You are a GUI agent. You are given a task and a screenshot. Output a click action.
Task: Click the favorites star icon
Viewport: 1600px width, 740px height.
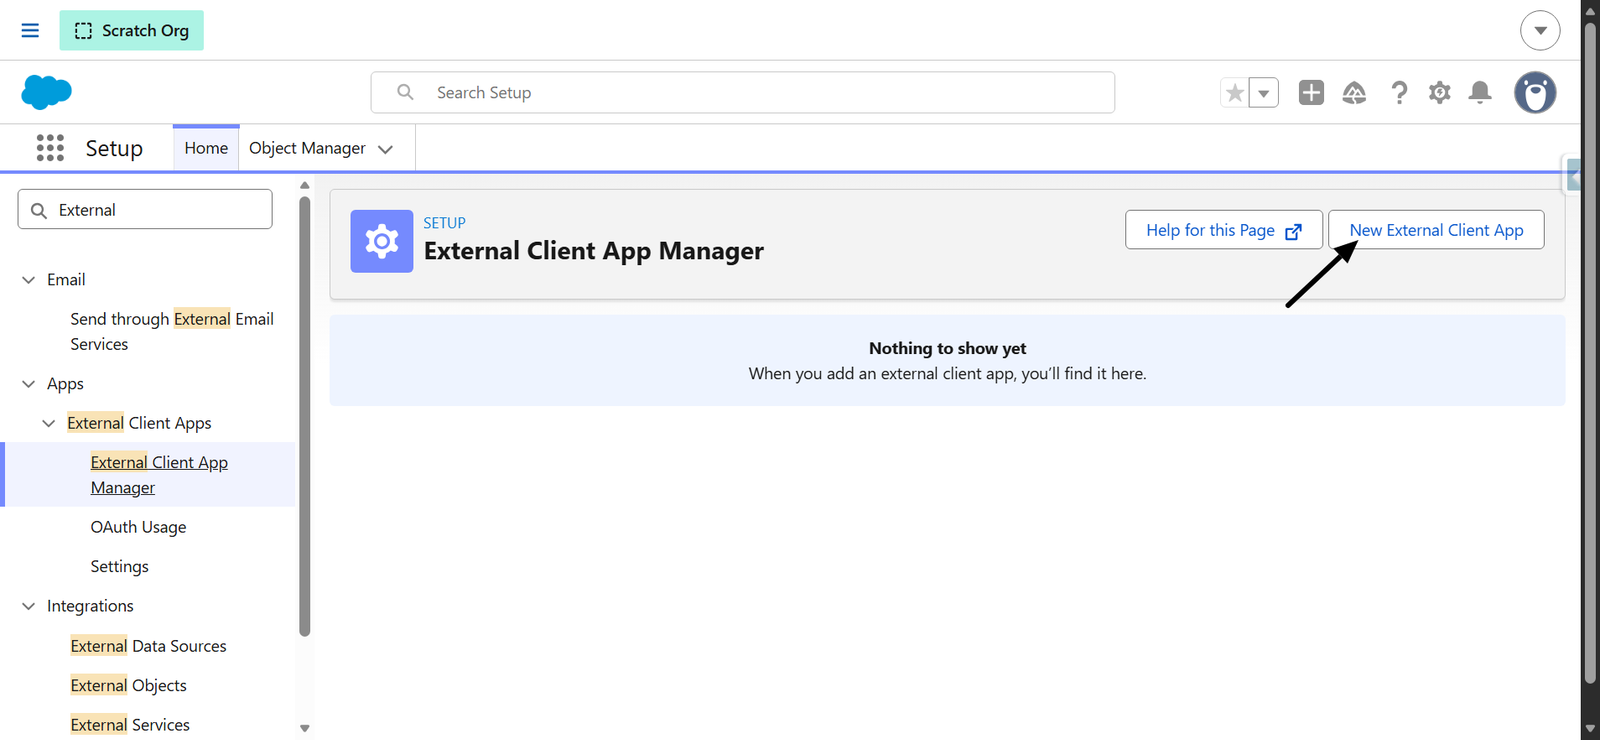1235,93
